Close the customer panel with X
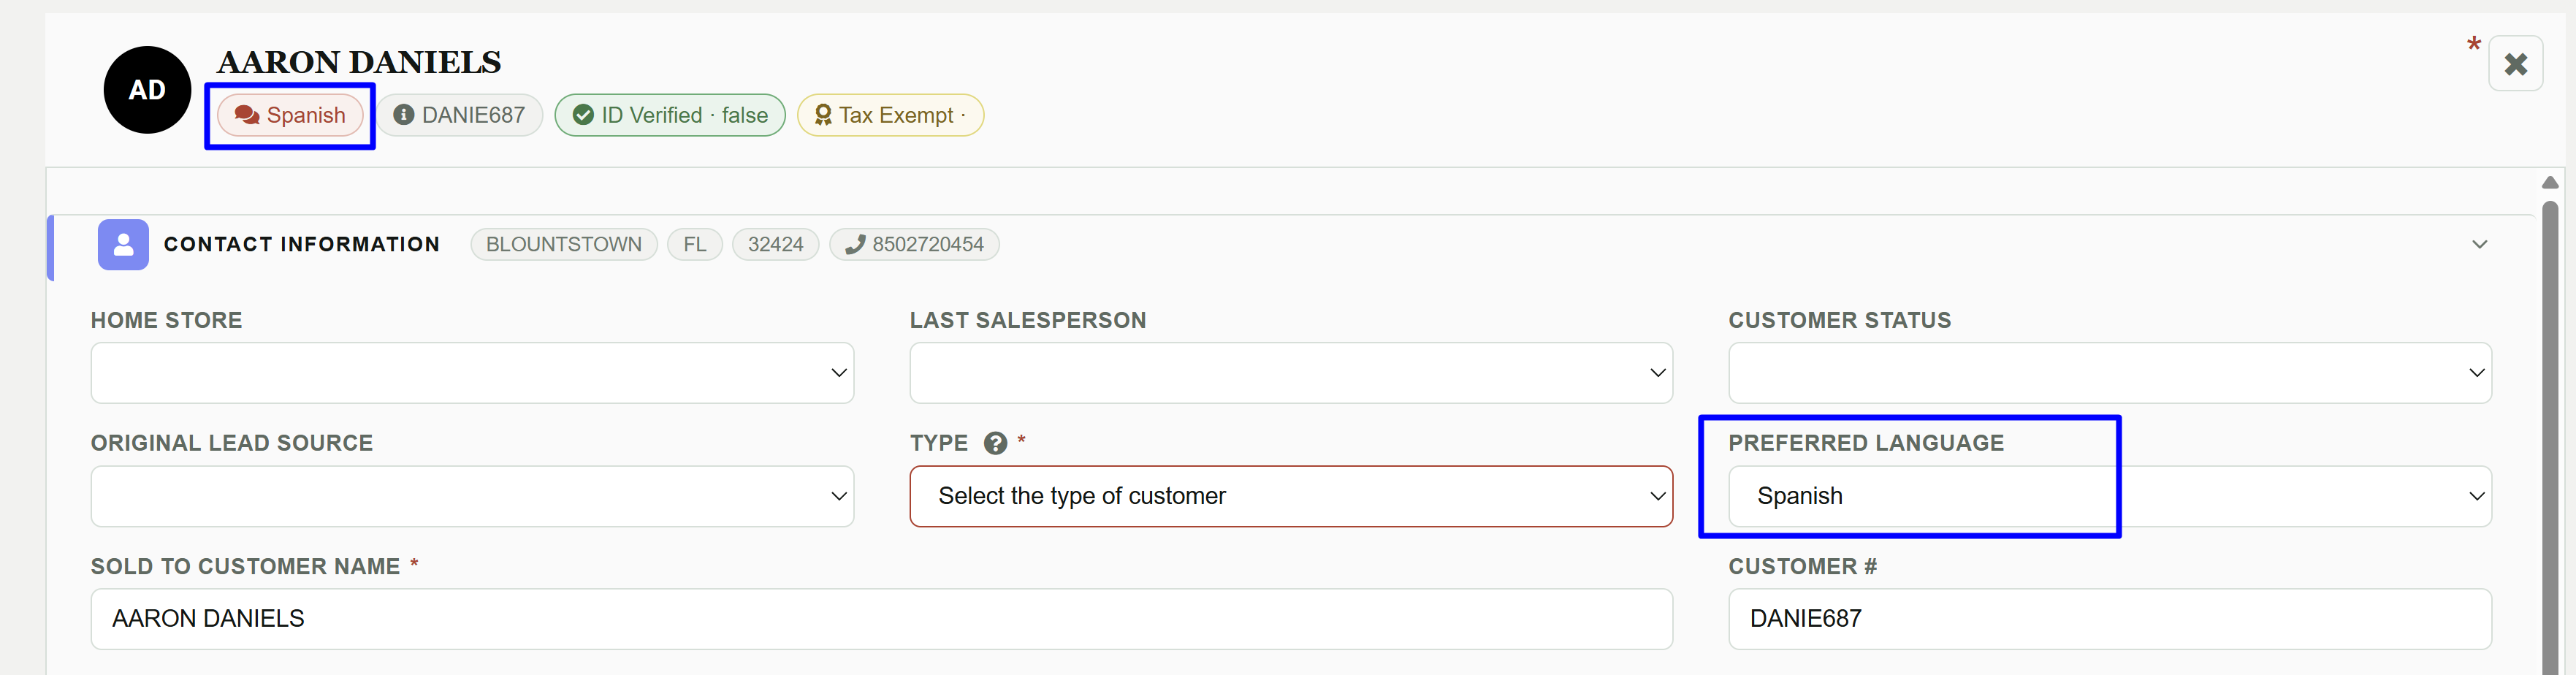Screen dimensions: 2576x675 (2515, 64)
